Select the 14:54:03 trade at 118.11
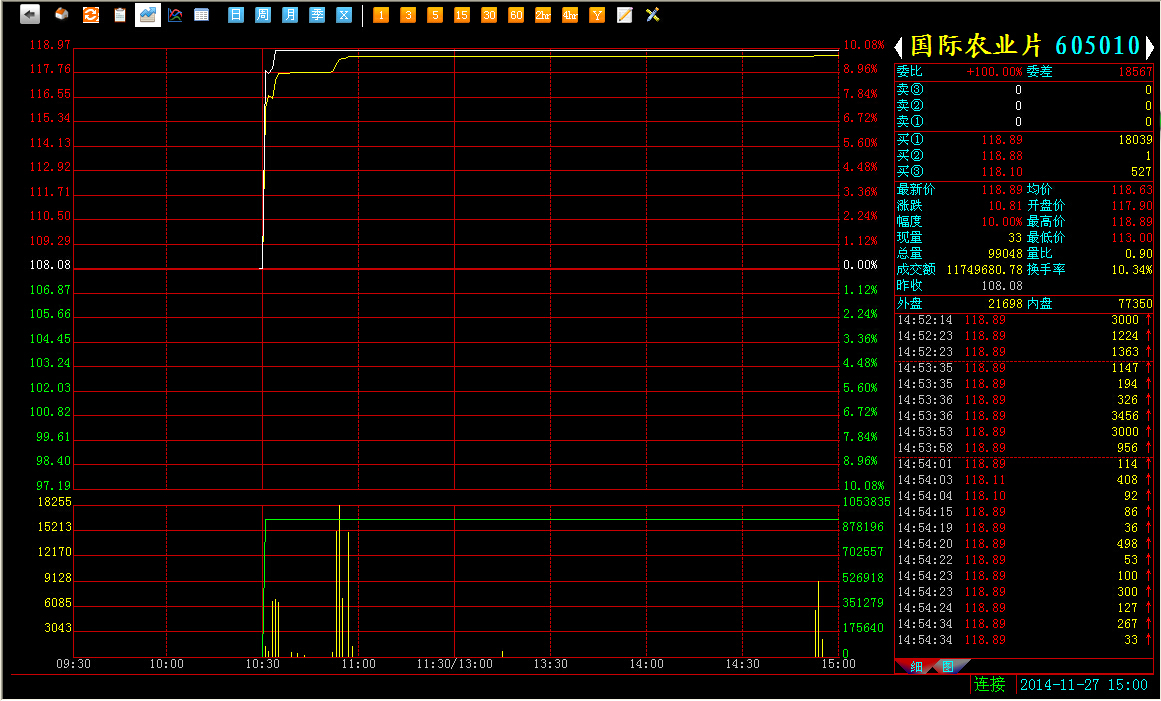The image size is (1161, 701). (x=1024, y=480)
